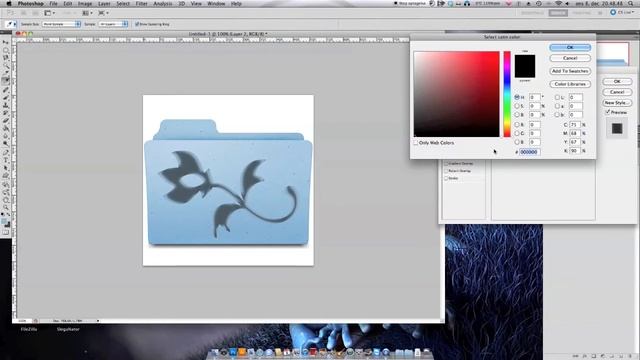
Task: Select the Path Selection tool
Action: tap(6, 168)
